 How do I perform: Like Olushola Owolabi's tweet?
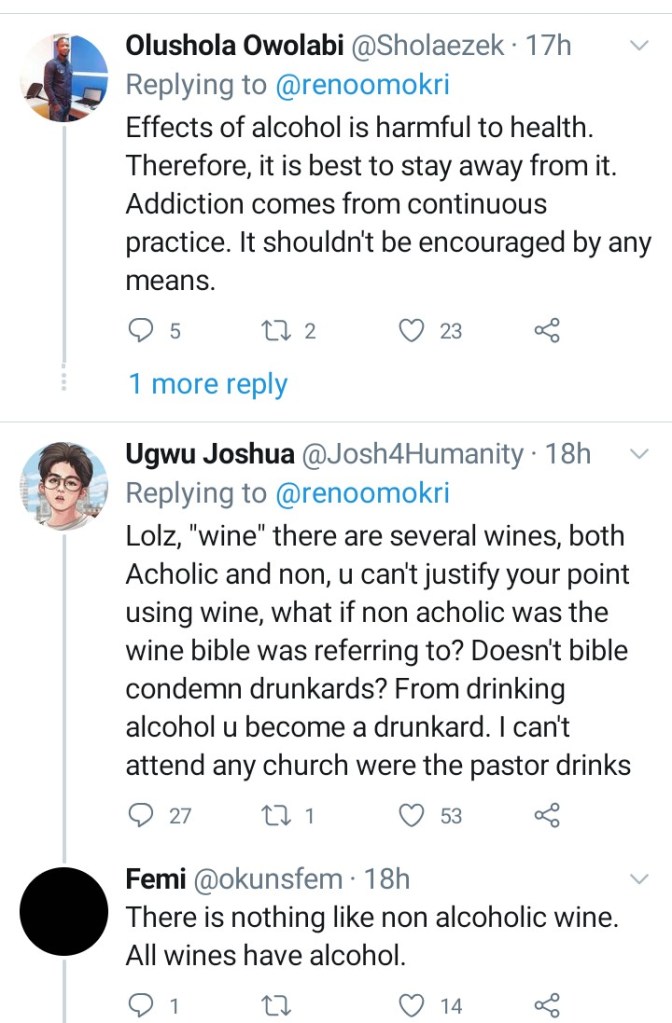coord(412,331)
